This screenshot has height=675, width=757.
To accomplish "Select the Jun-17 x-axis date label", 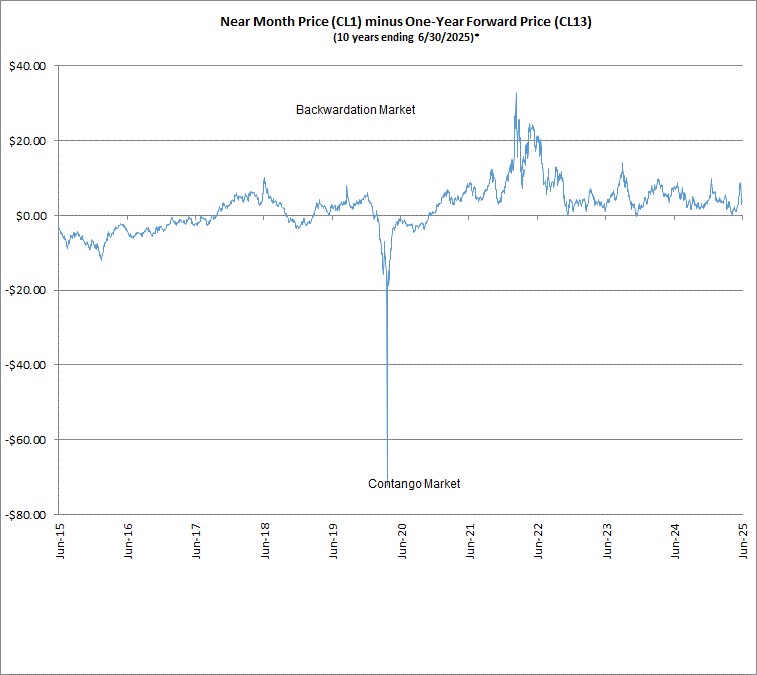I will point(196,540).
